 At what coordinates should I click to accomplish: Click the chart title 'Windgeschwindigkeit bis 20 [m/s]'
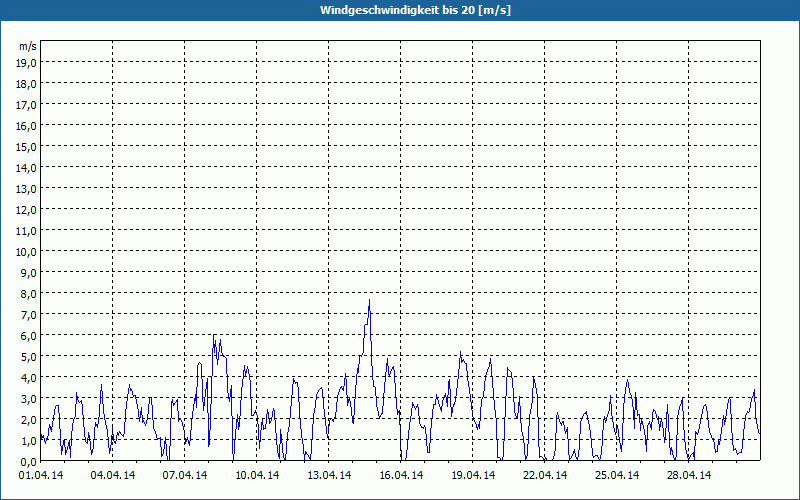coord(400,10)
